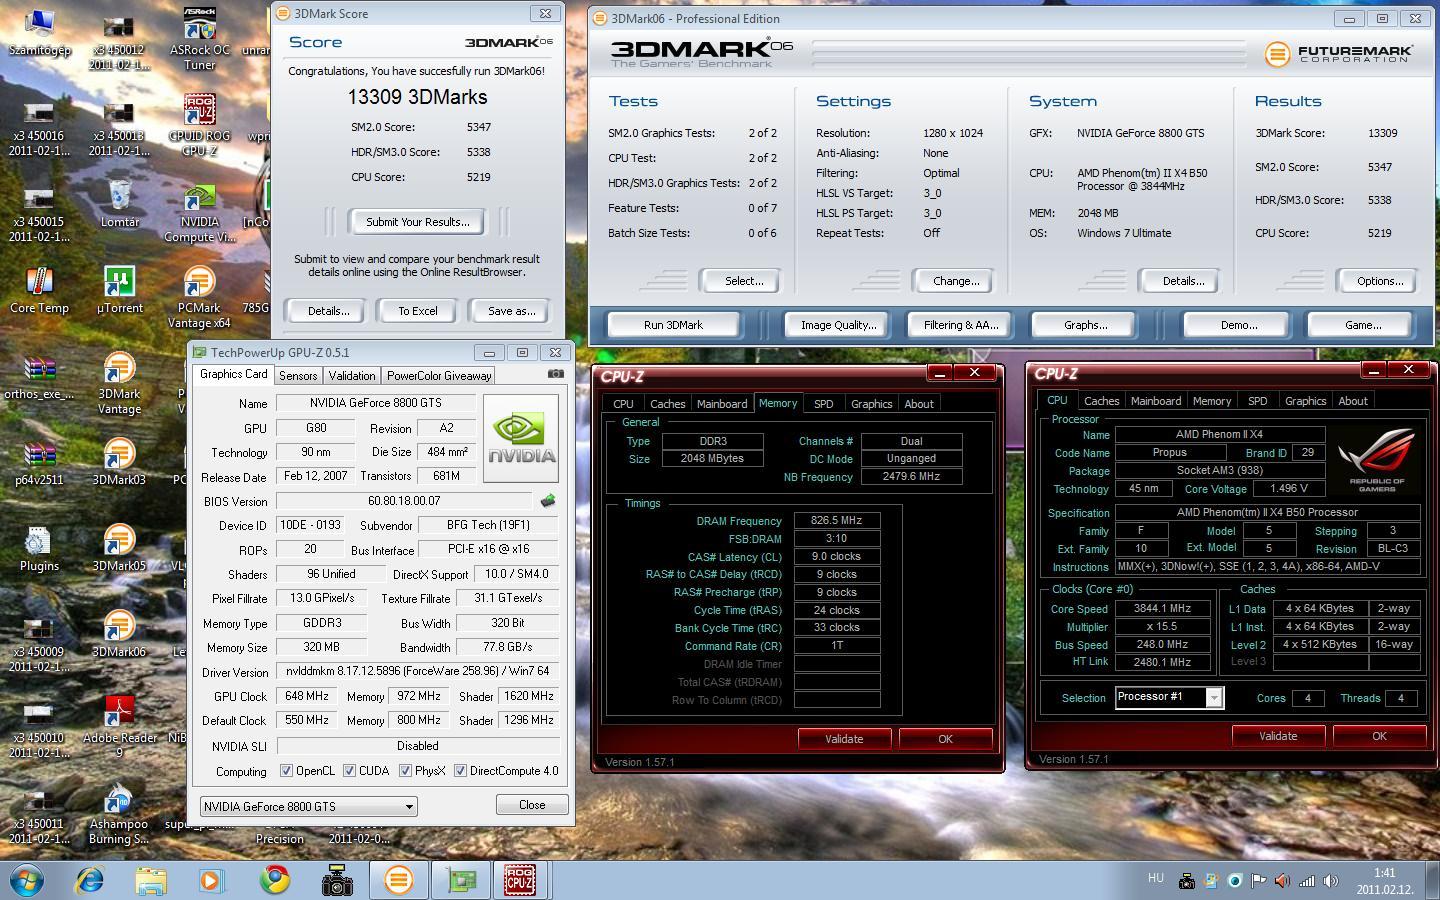The width and height of the screenshot is (1440, 900).
Task: Open the Image Quality settings button
Action: point(838,325)
